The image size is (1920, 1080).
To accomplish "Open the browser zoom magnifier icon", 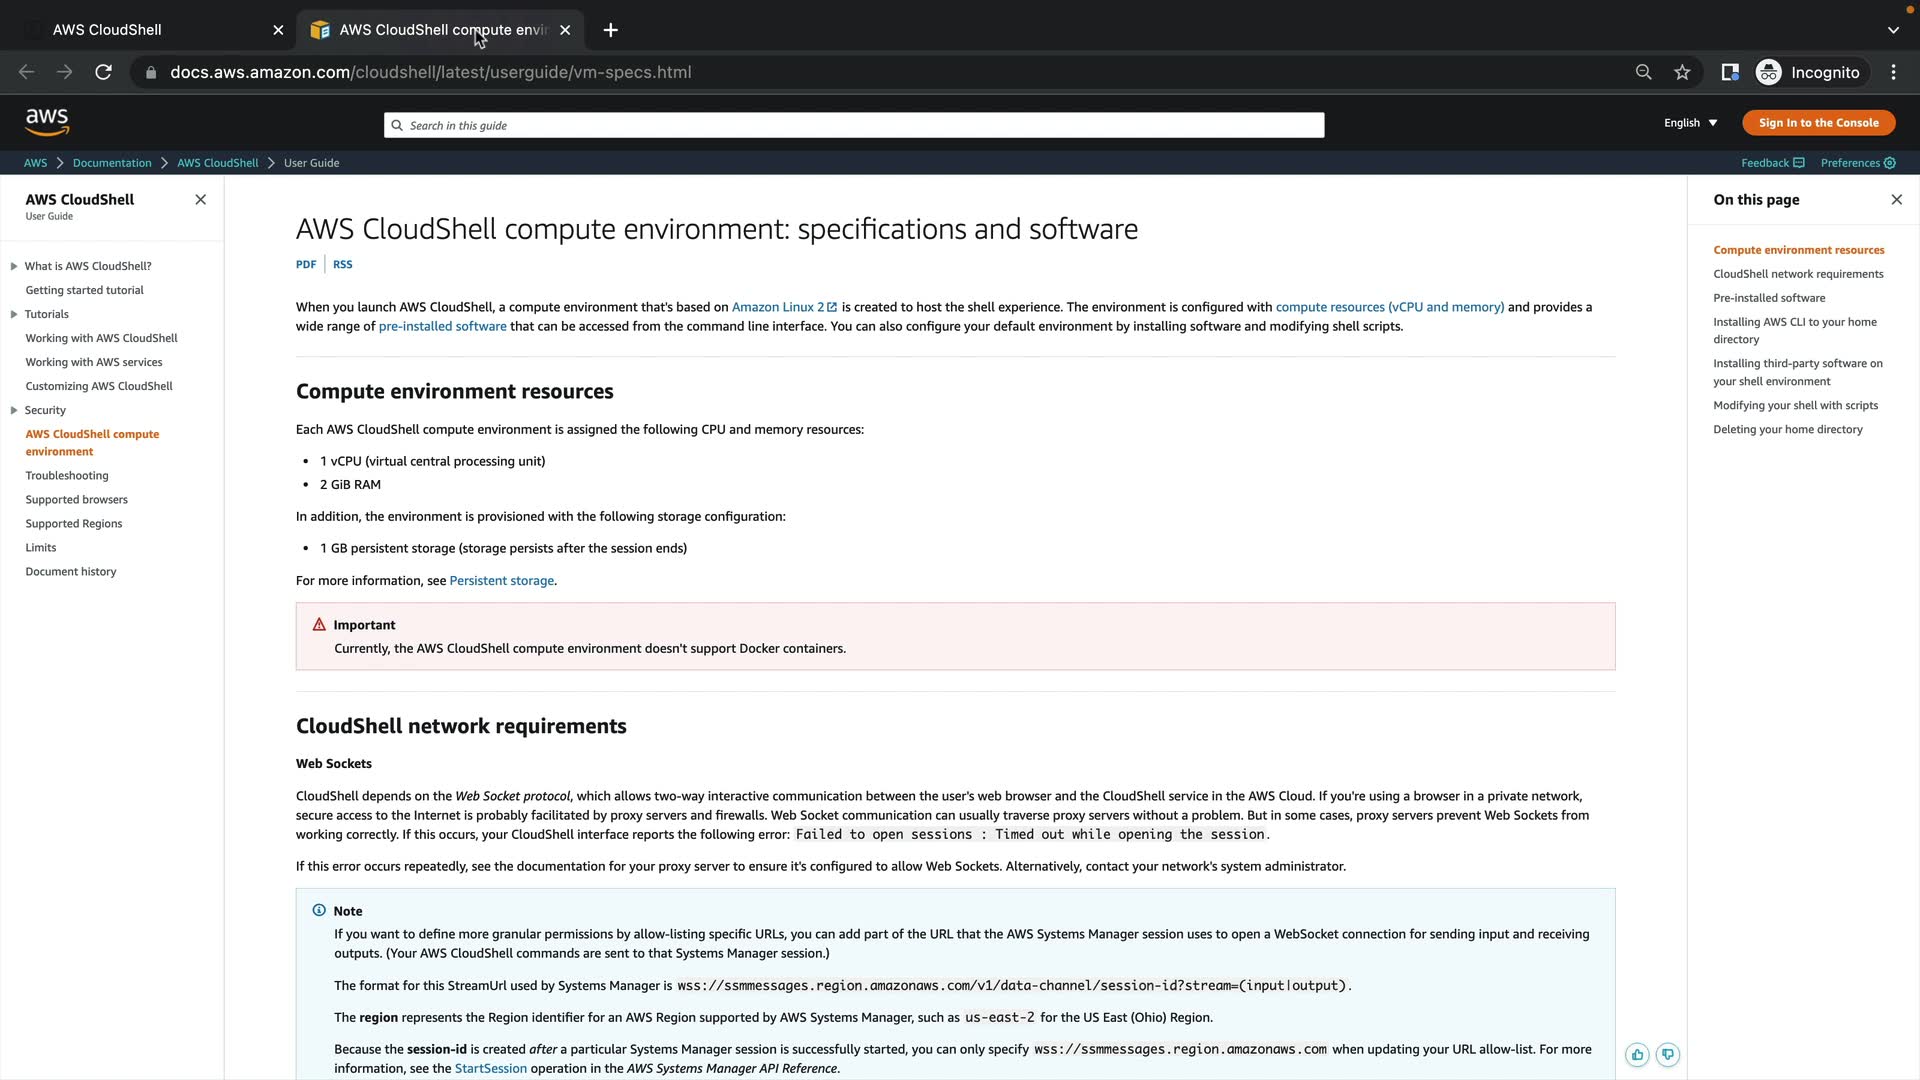I will 1643,72.
